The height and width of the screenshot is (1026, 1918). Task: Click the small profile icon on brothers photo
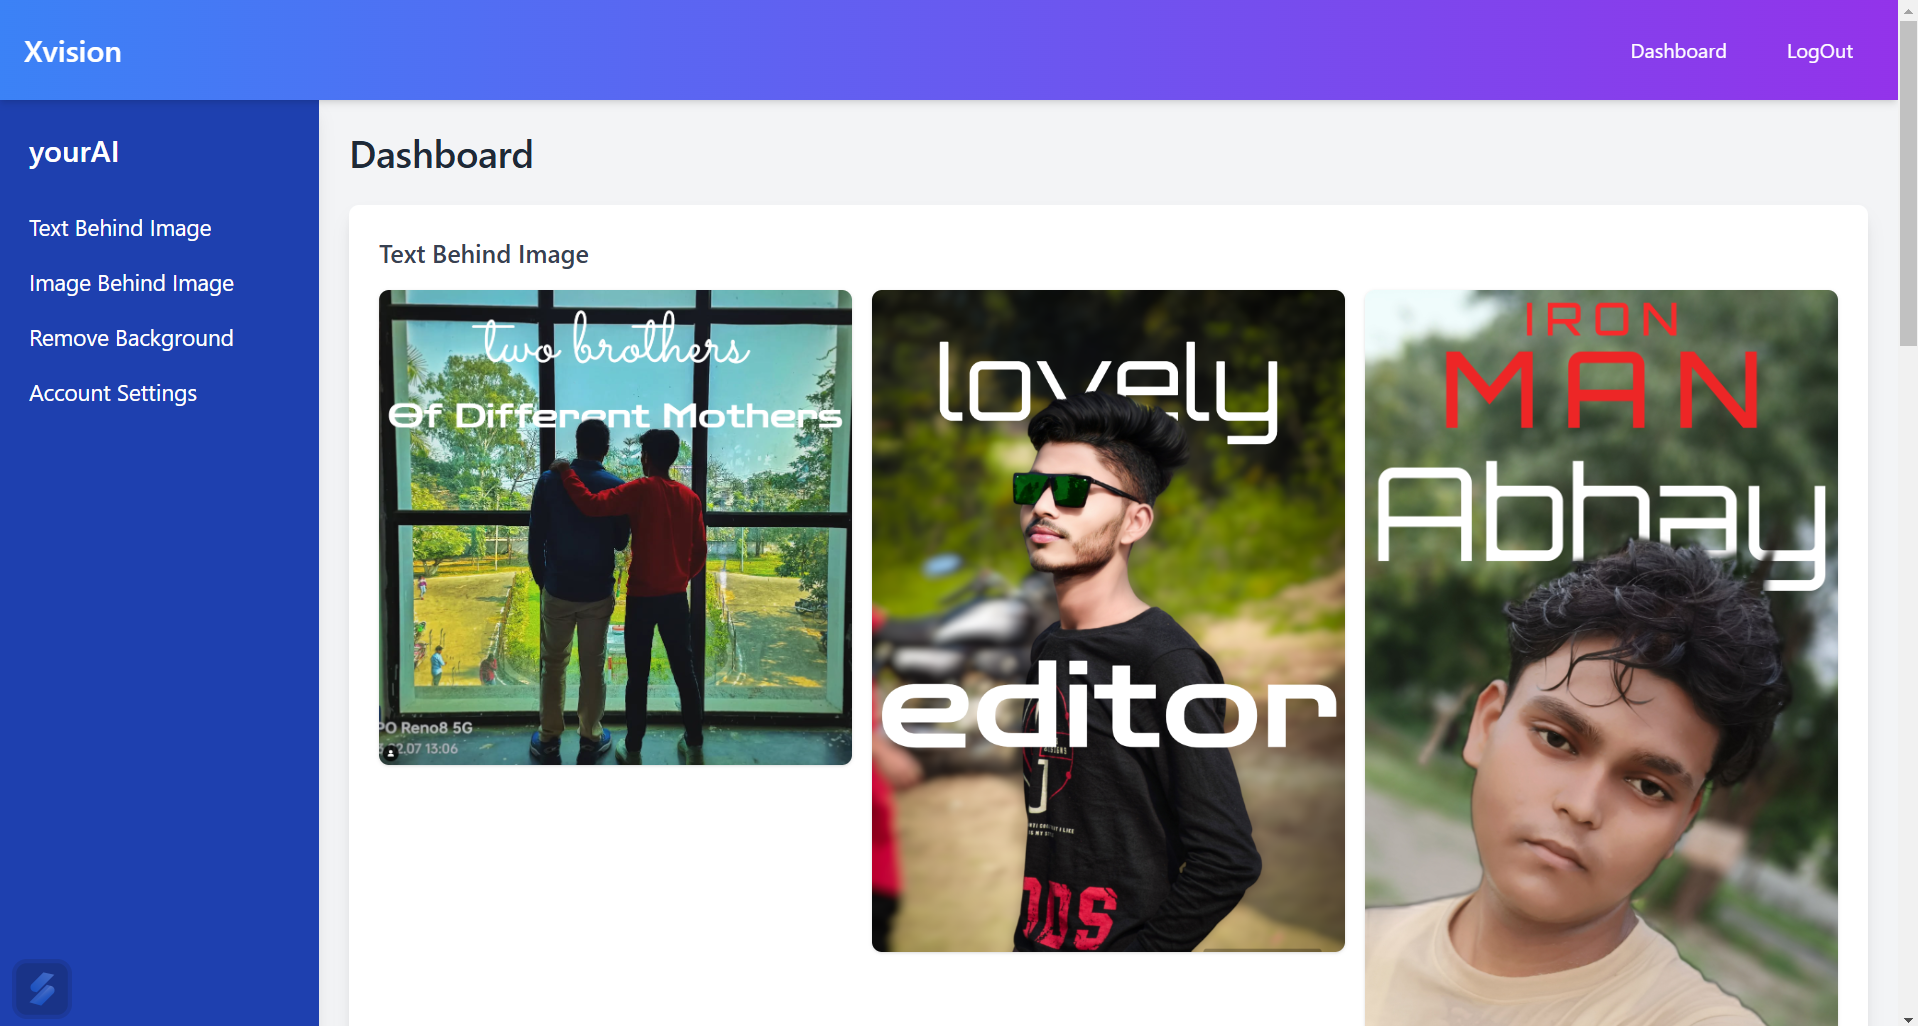click(x=390, y=753)
